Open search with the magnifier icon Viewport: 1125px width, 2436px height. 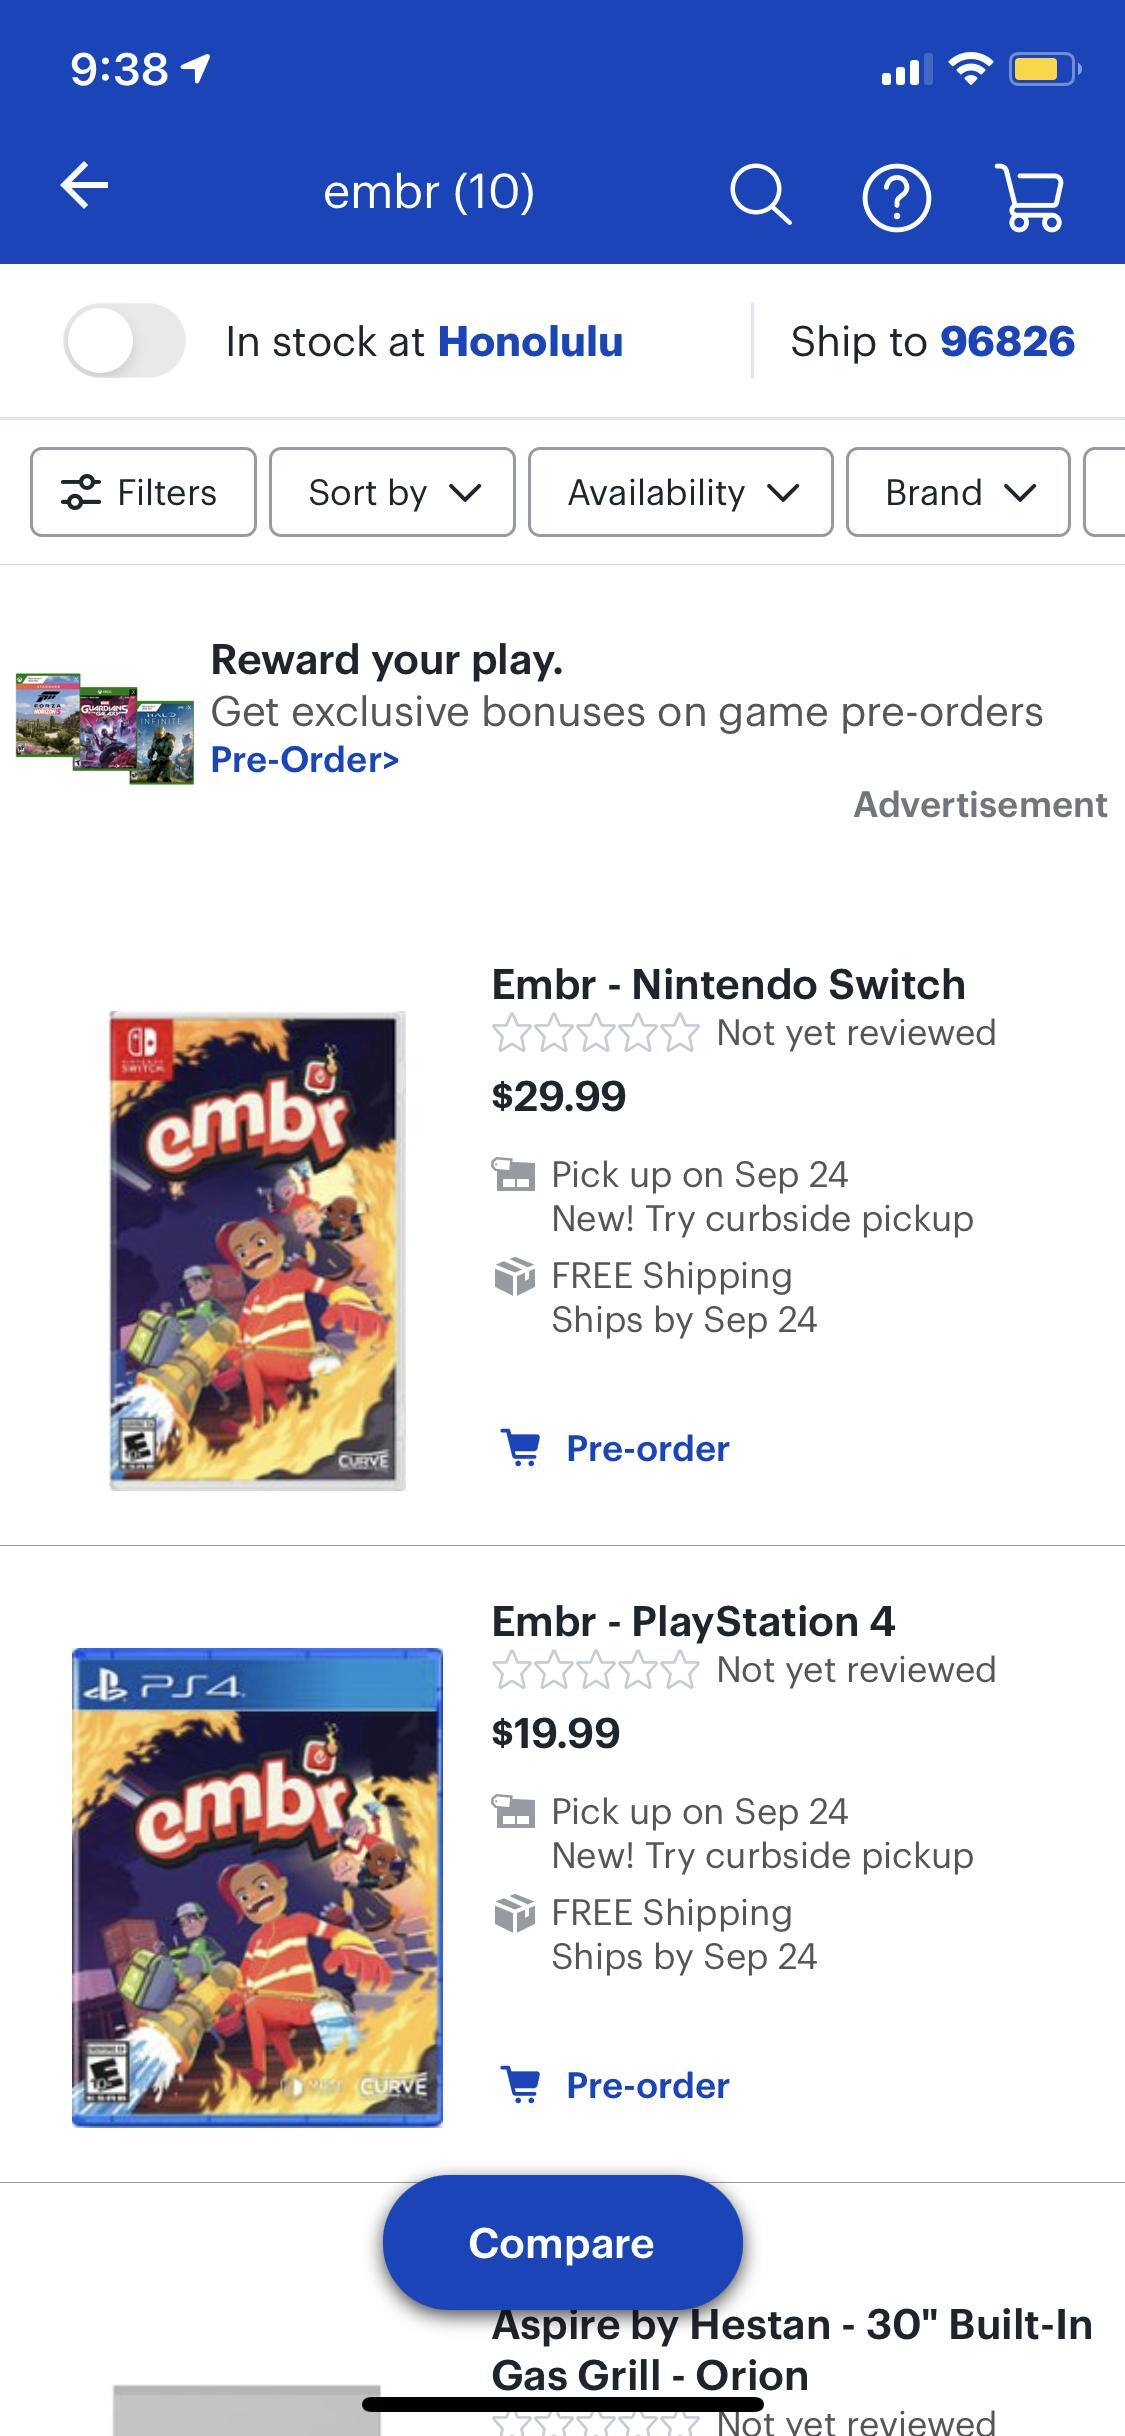(x=760, y=194)
